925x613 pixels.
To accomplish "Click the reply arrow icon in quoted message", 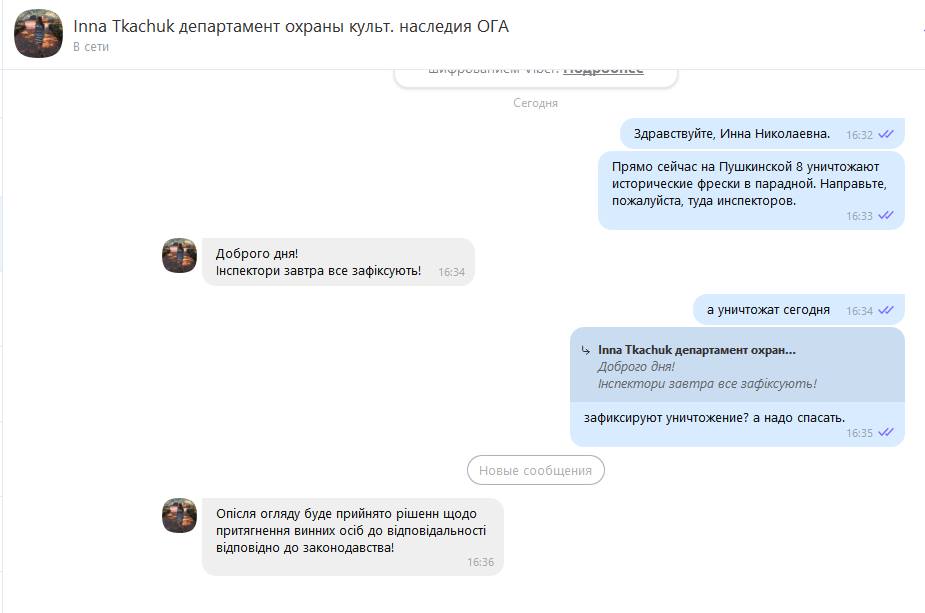I will point(585,350).
